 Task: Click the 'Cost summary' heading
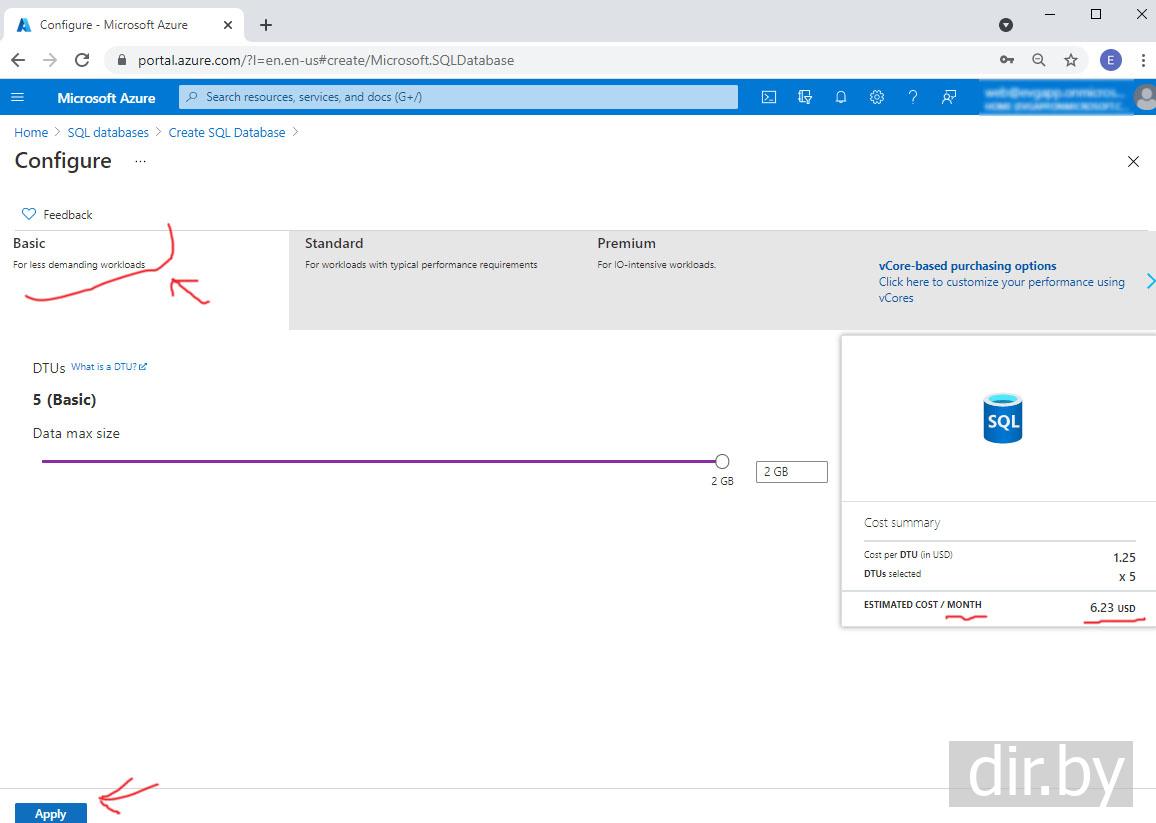[902, 523]
